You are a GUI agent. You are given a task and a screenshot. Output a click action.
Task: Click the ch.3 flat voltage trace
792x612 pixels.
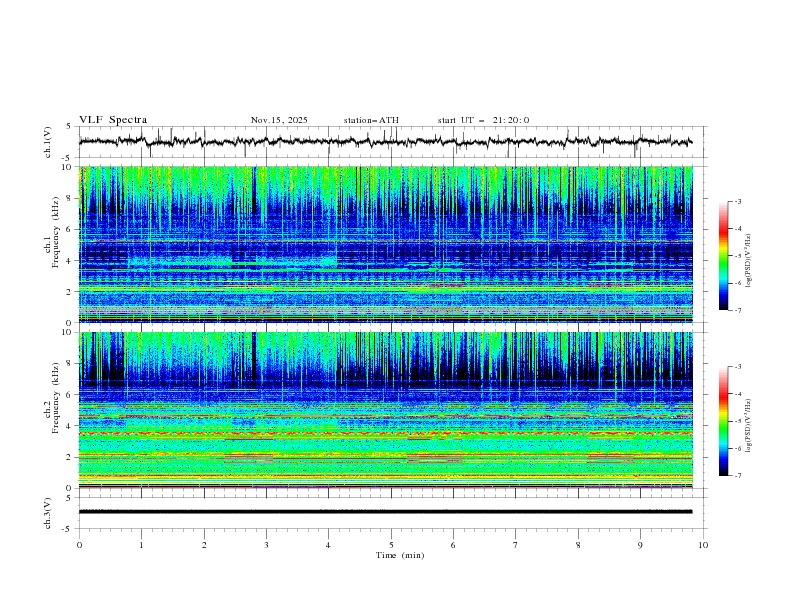click(386, 512)
